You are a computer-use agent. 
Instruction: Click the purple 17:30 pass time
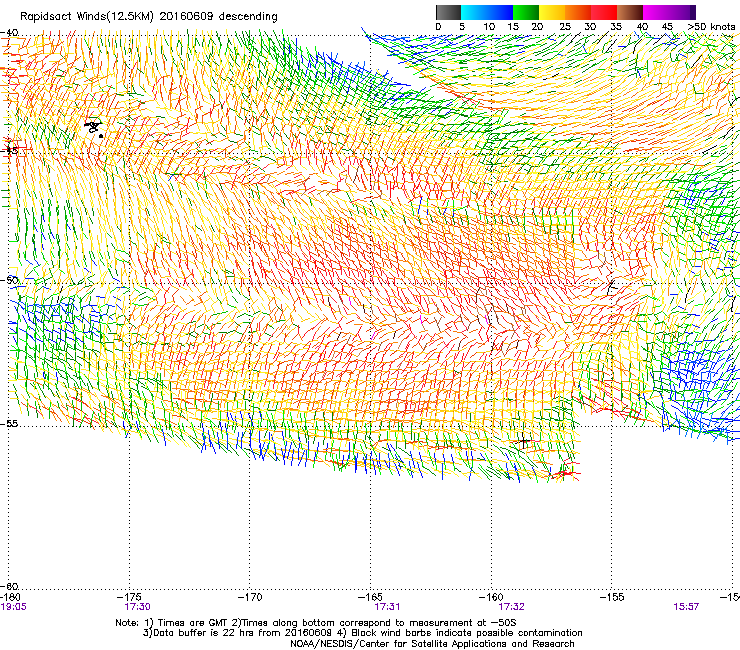click(x=137, y=607)
